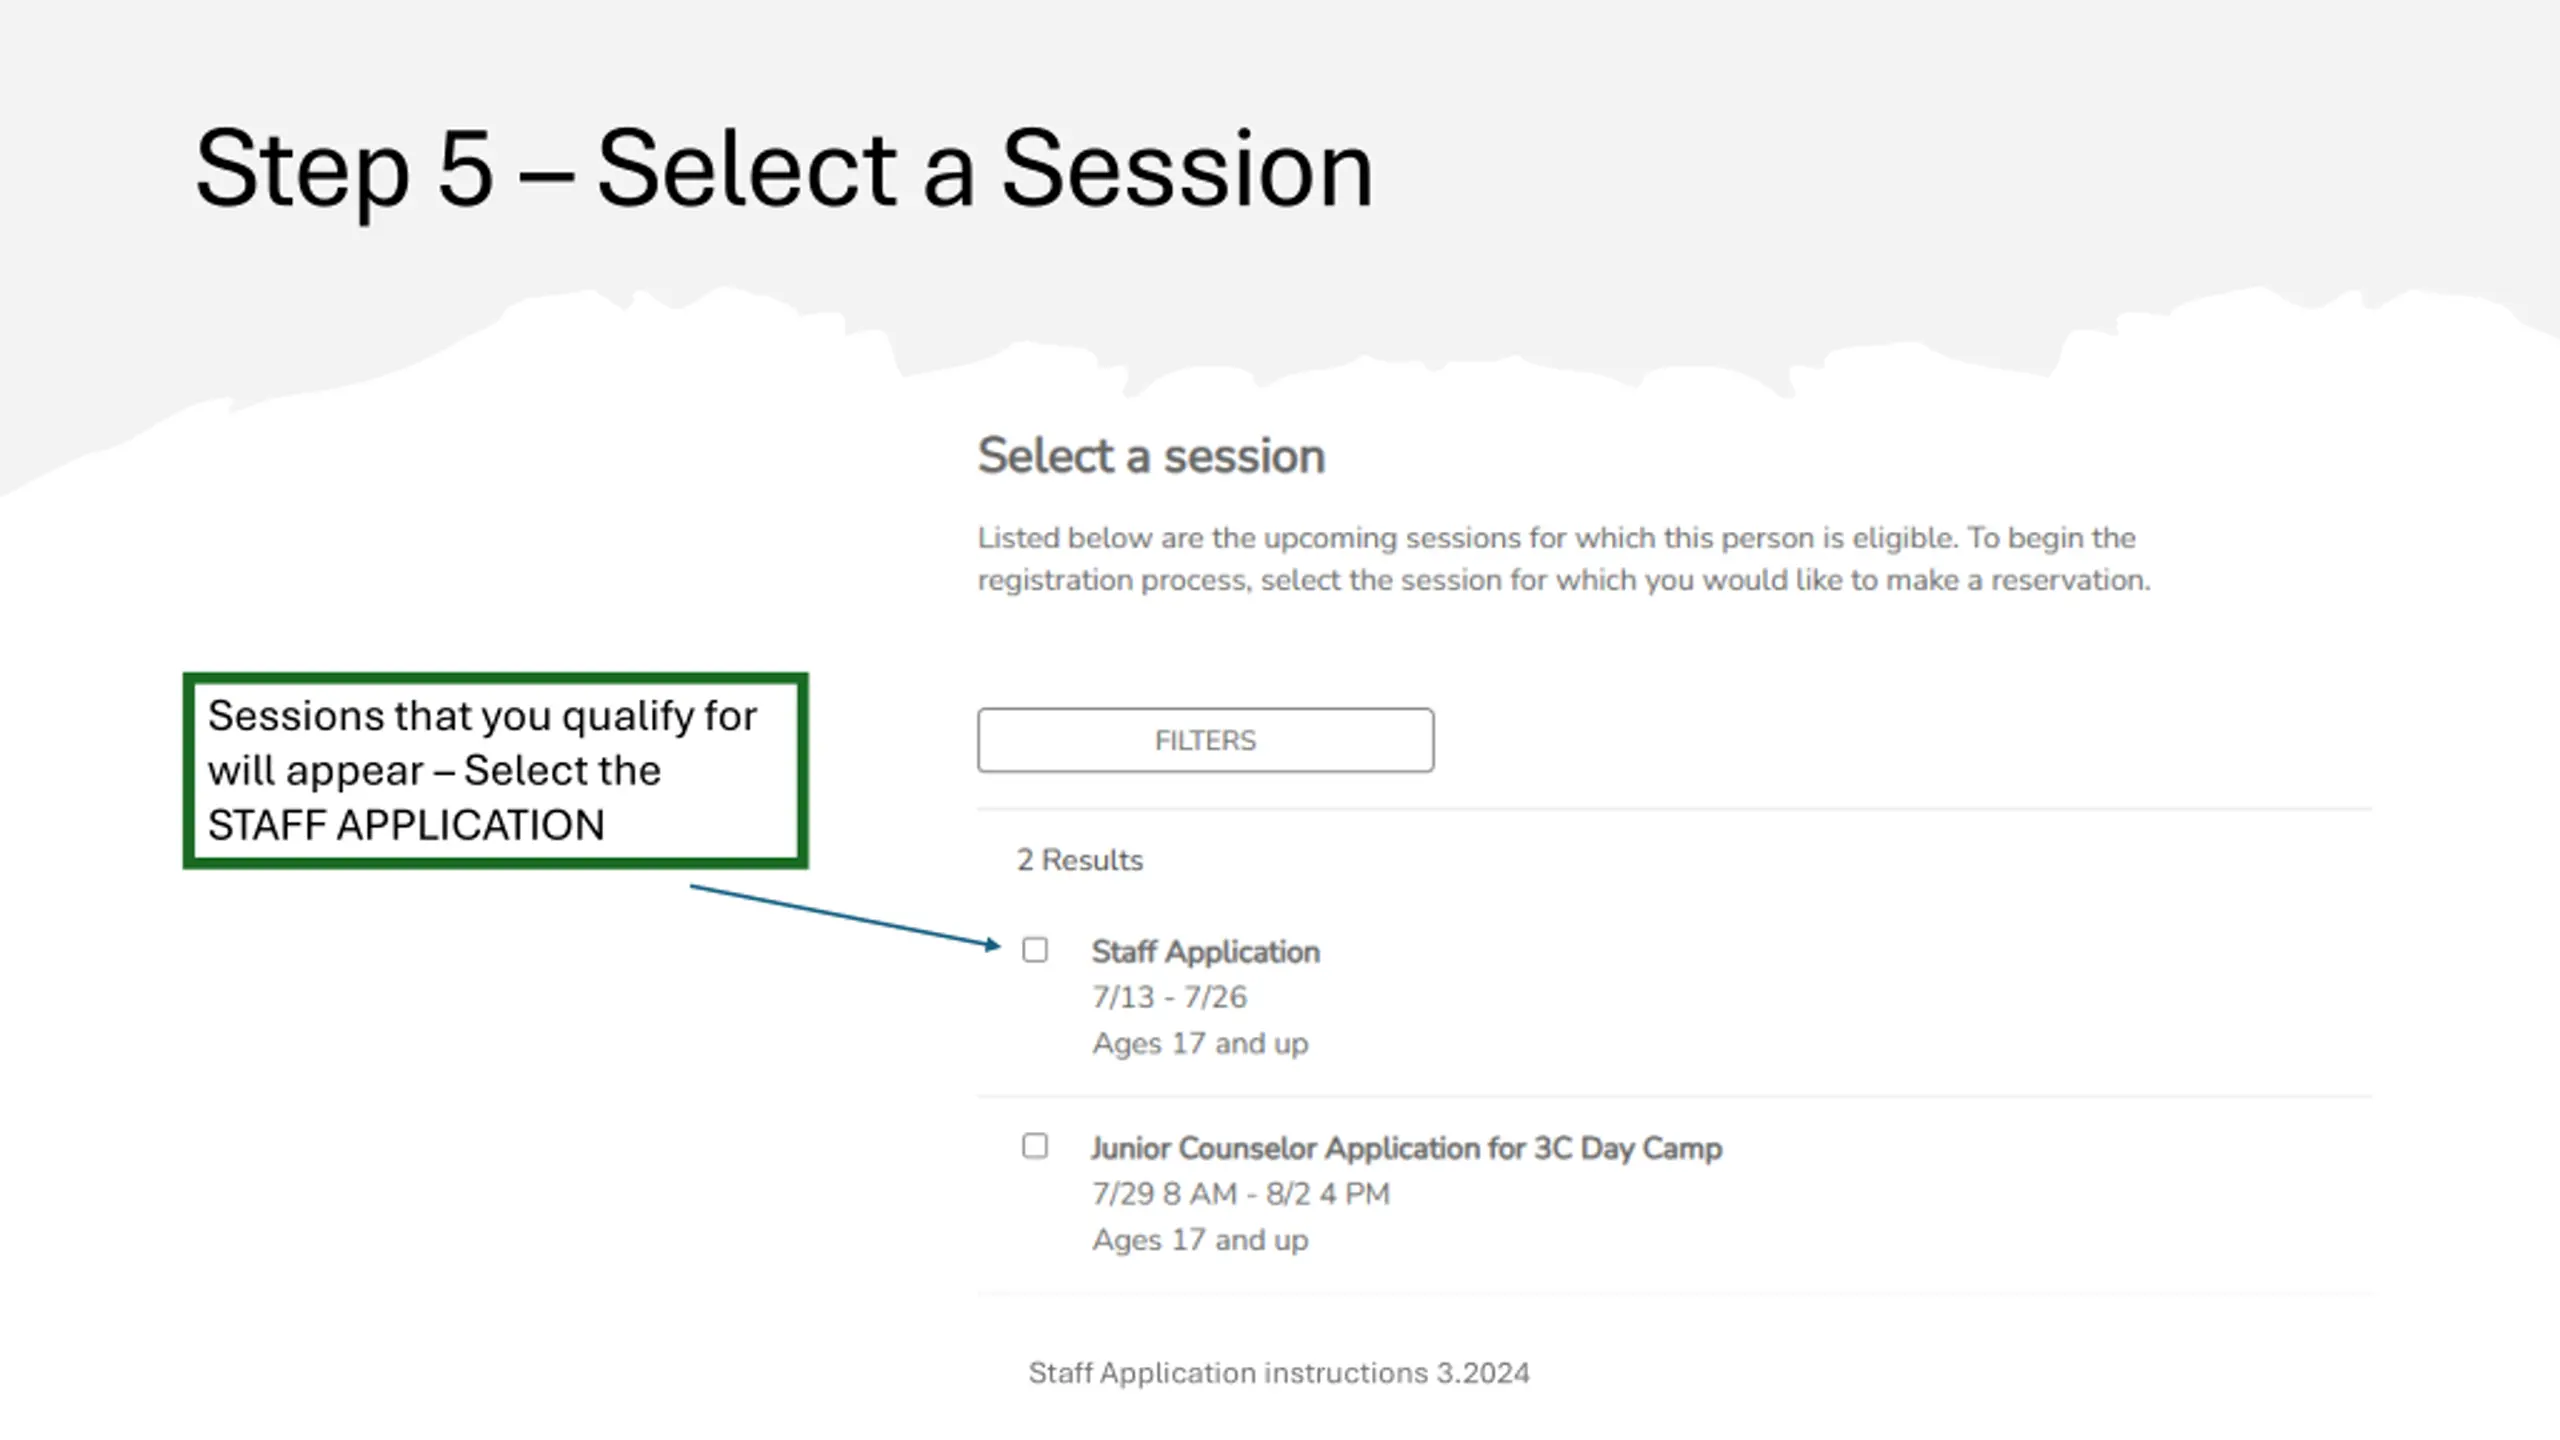Select Junior Counselor Application for 3C Day Camp title

coord(1406,1148)
